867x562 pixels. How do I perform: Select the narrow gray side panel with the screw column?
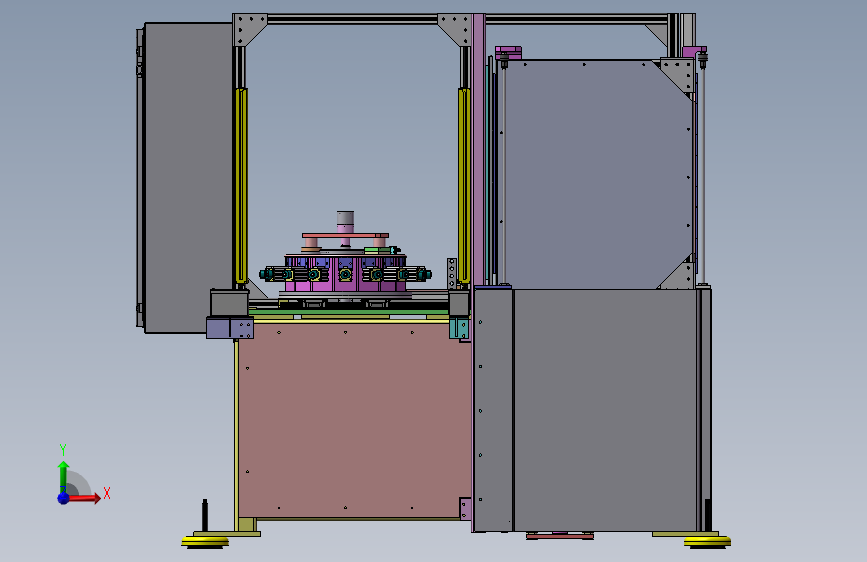pyautogui.click(x=493, y=409)
